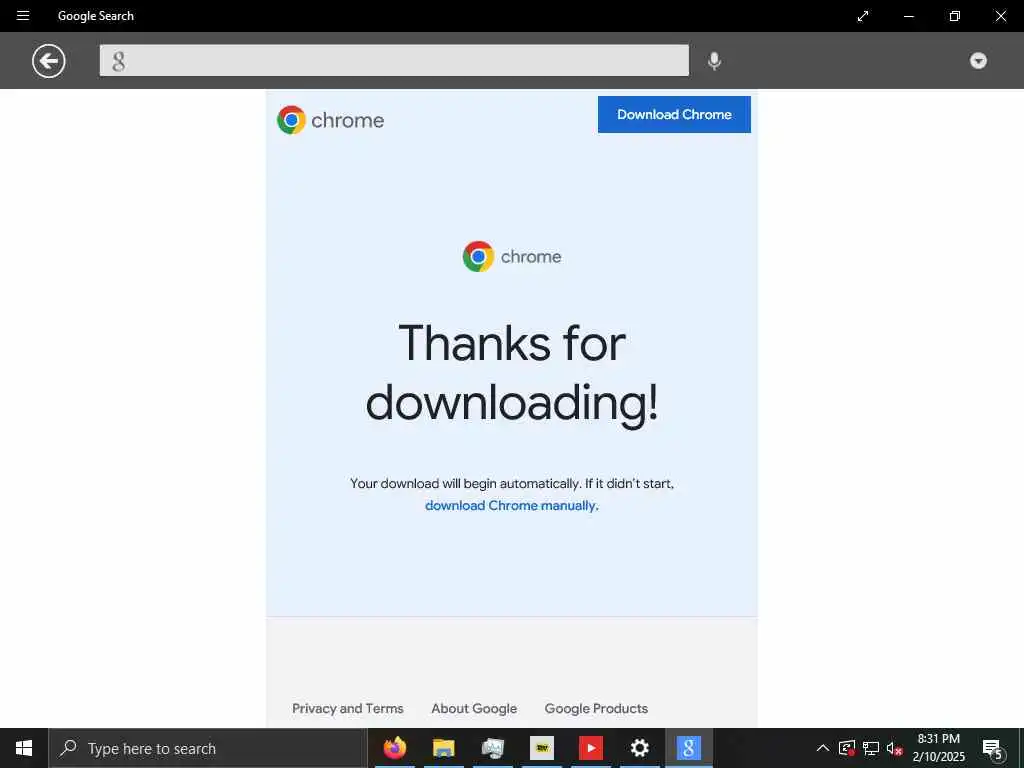
Task: Open the notification center icon
Action: [992, 748]
